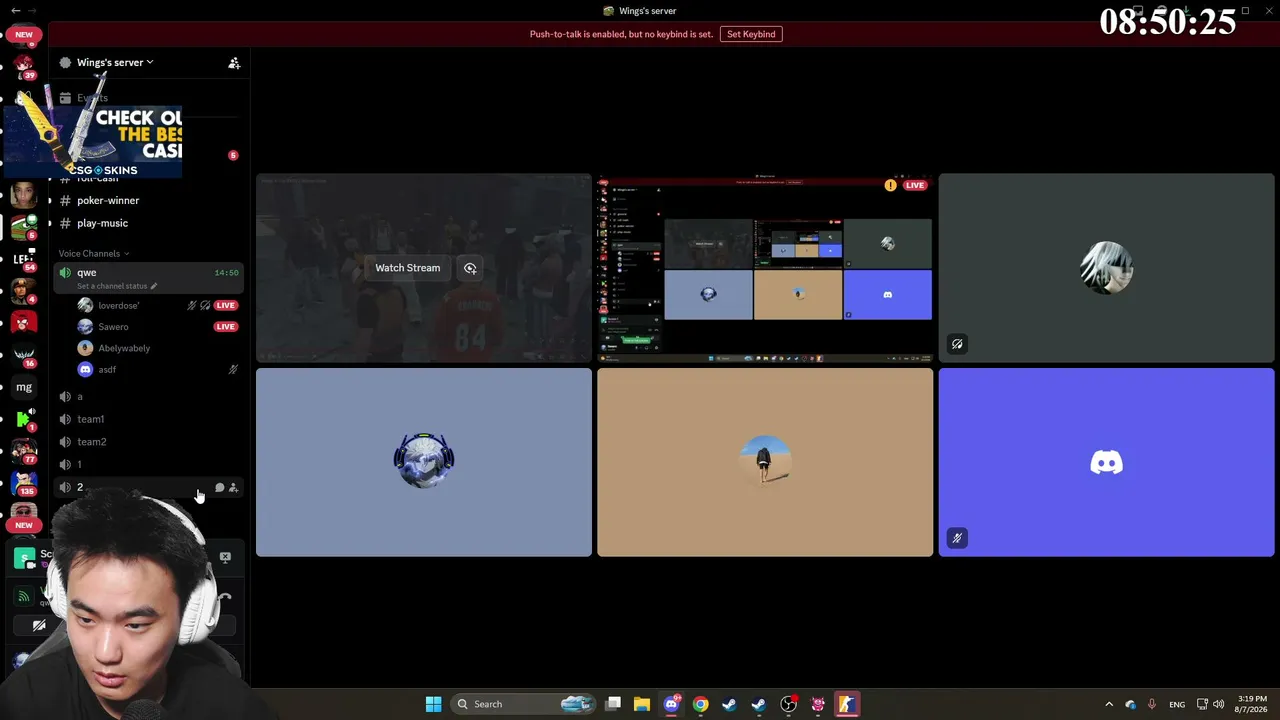The height and width of the screenshot is (720, 1280).
Task: Click the Set Keybind button
Action: (751, 34)
